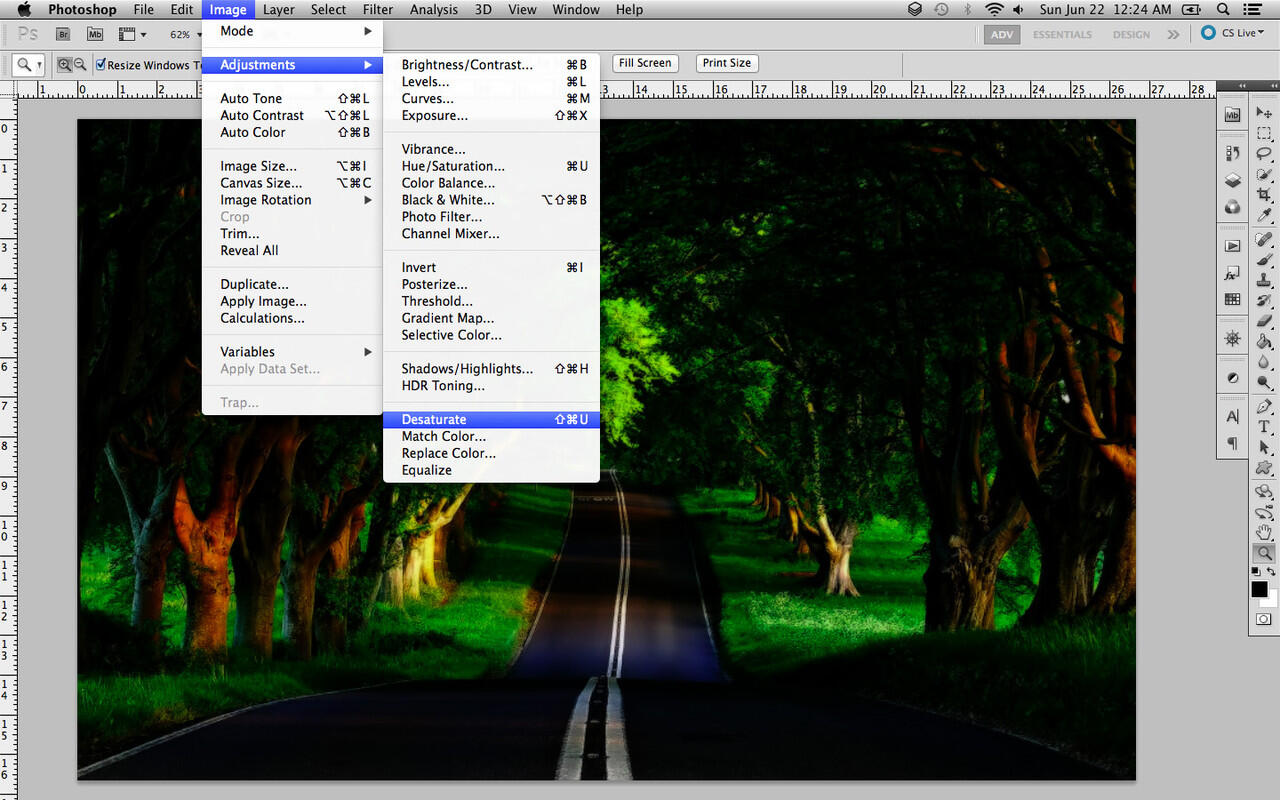Launch Mini Bridge from application bar
1280x800 pixels.
coord(95,34)
